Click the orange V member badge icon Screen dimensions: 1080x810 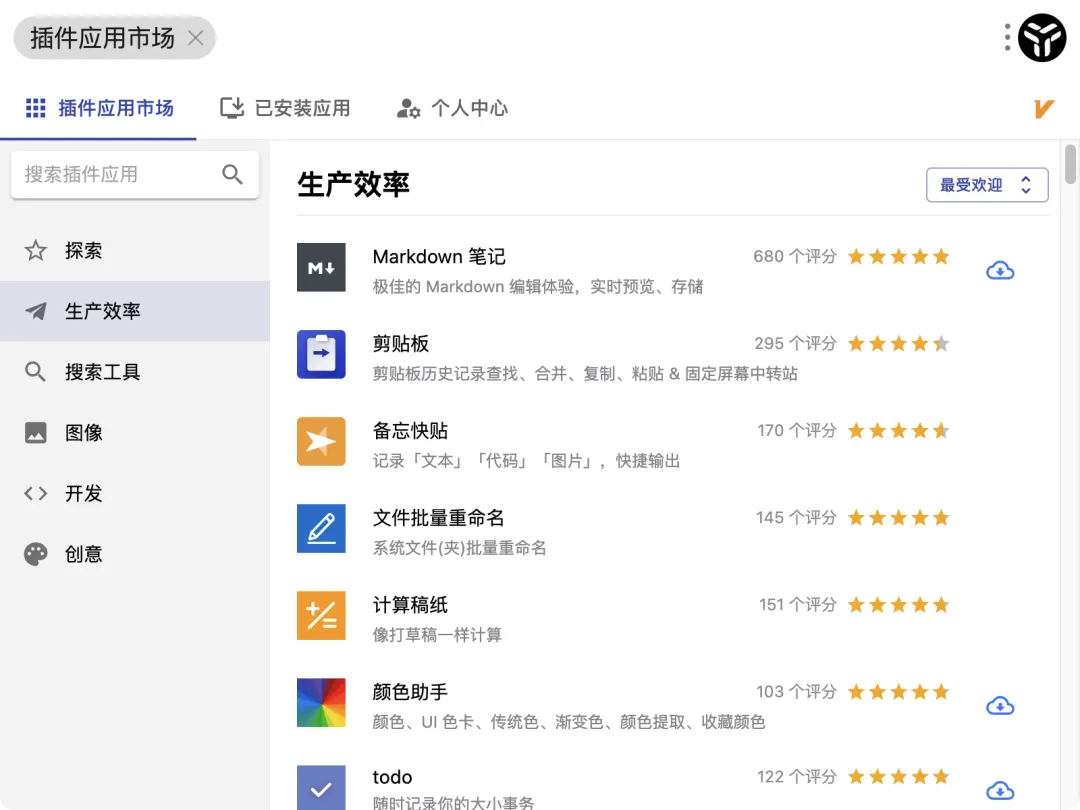(1043, 108)
